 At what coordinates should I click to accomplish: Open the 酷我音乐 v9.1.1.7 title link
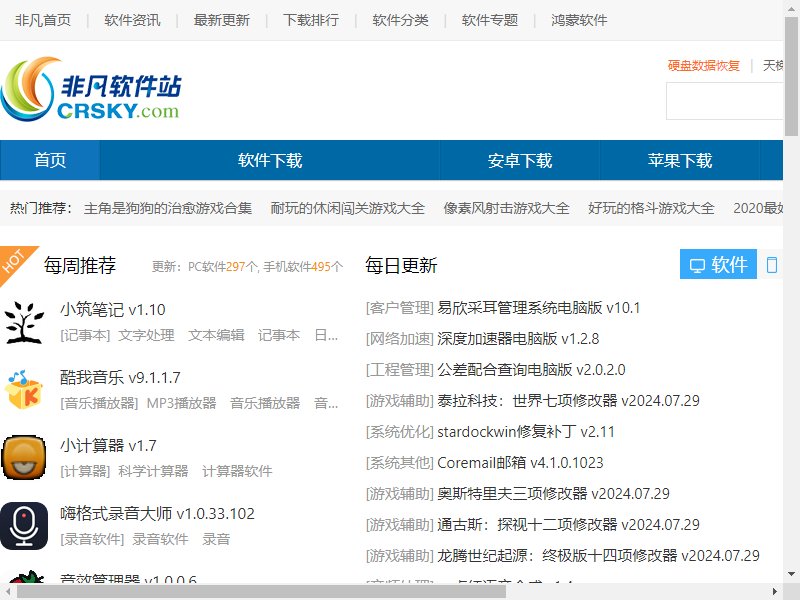point(120,377)
